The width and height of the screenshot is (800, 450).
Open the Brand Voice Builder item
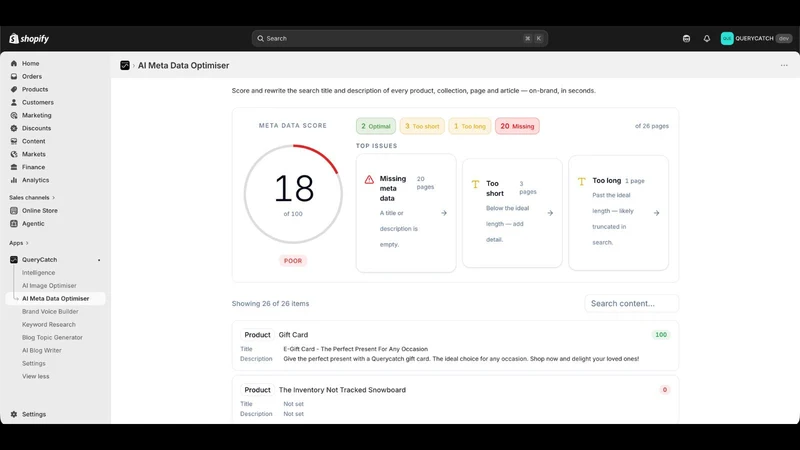point(50,312)
